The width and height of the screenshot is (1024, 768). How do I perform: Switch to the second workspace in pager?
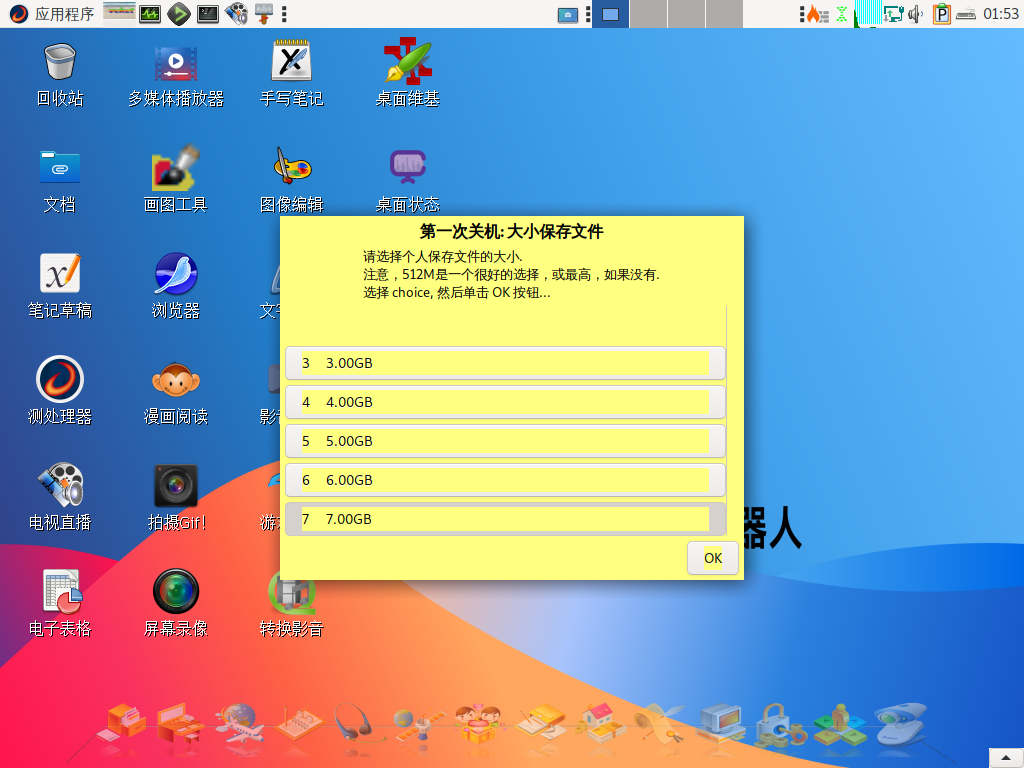point(648,14)
